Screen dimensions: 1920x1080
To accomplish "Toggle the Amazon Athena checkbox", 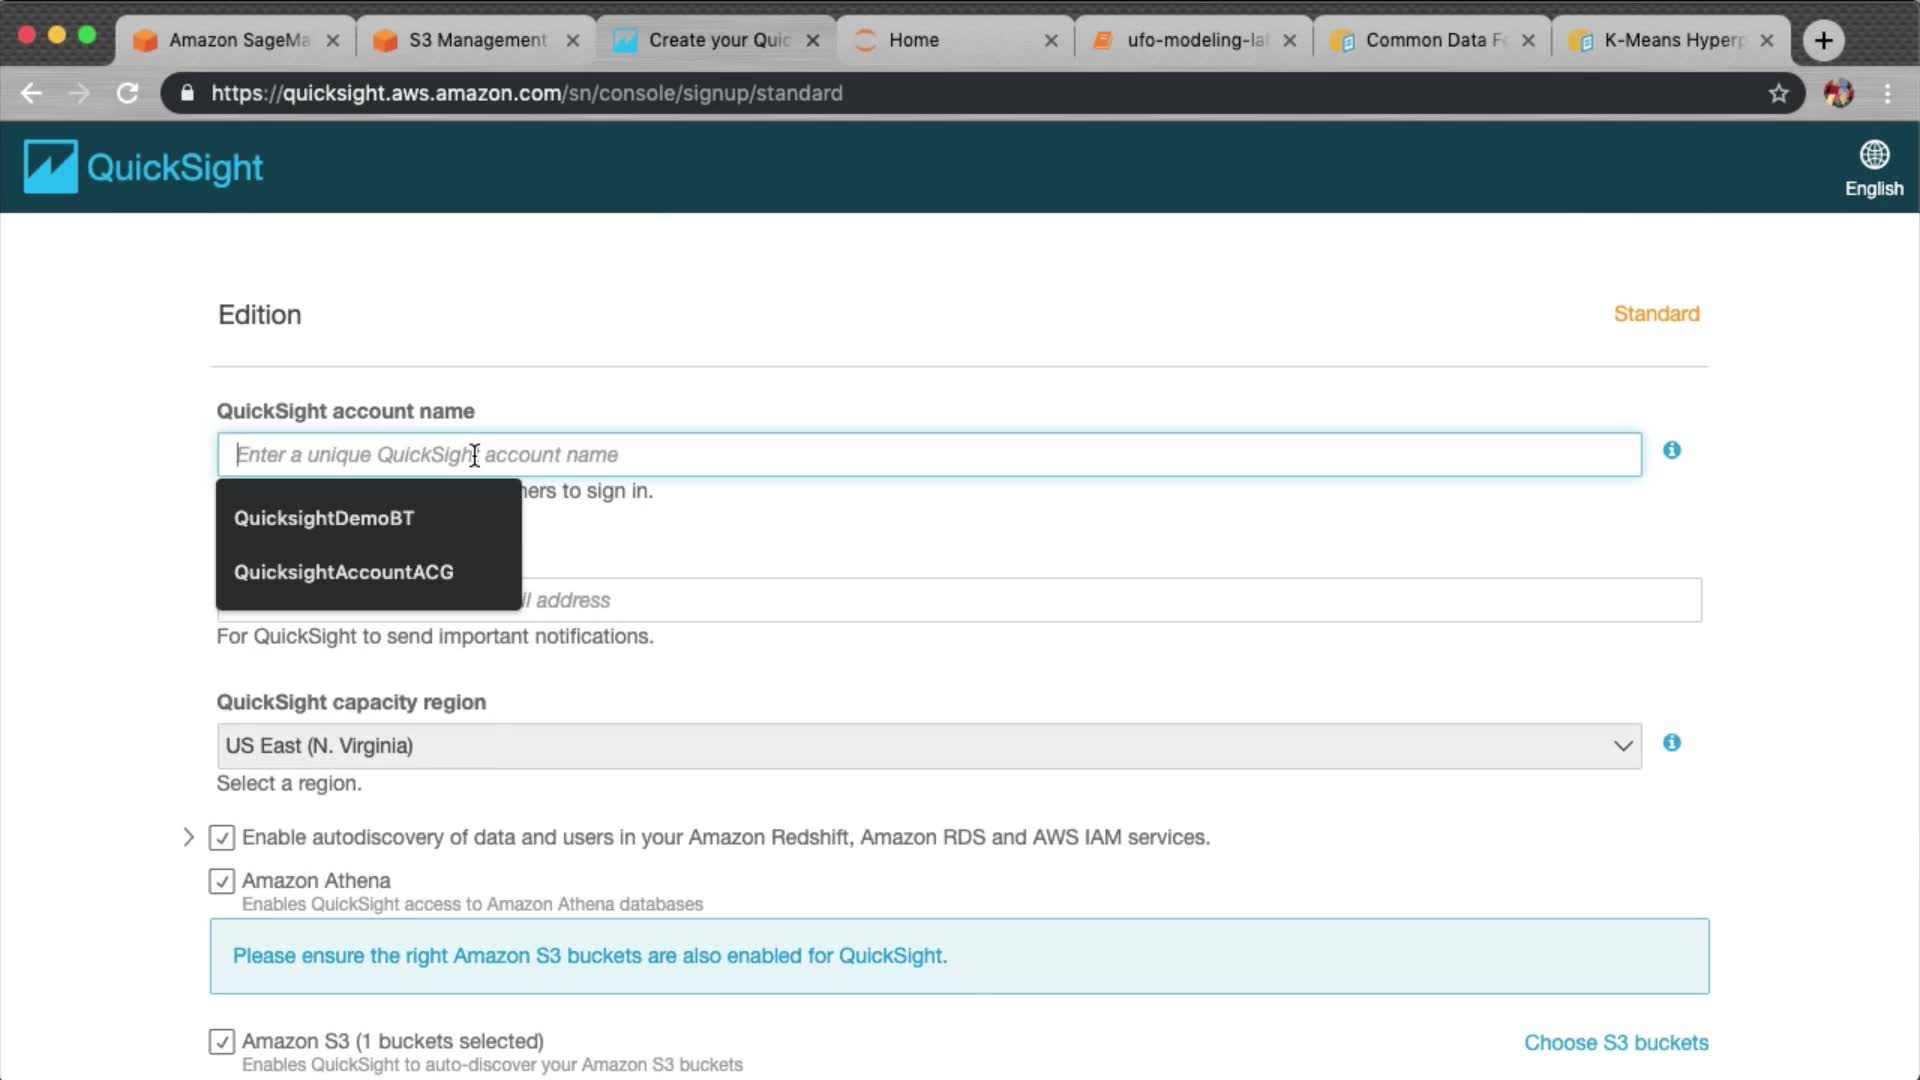I will pos(222,881).
